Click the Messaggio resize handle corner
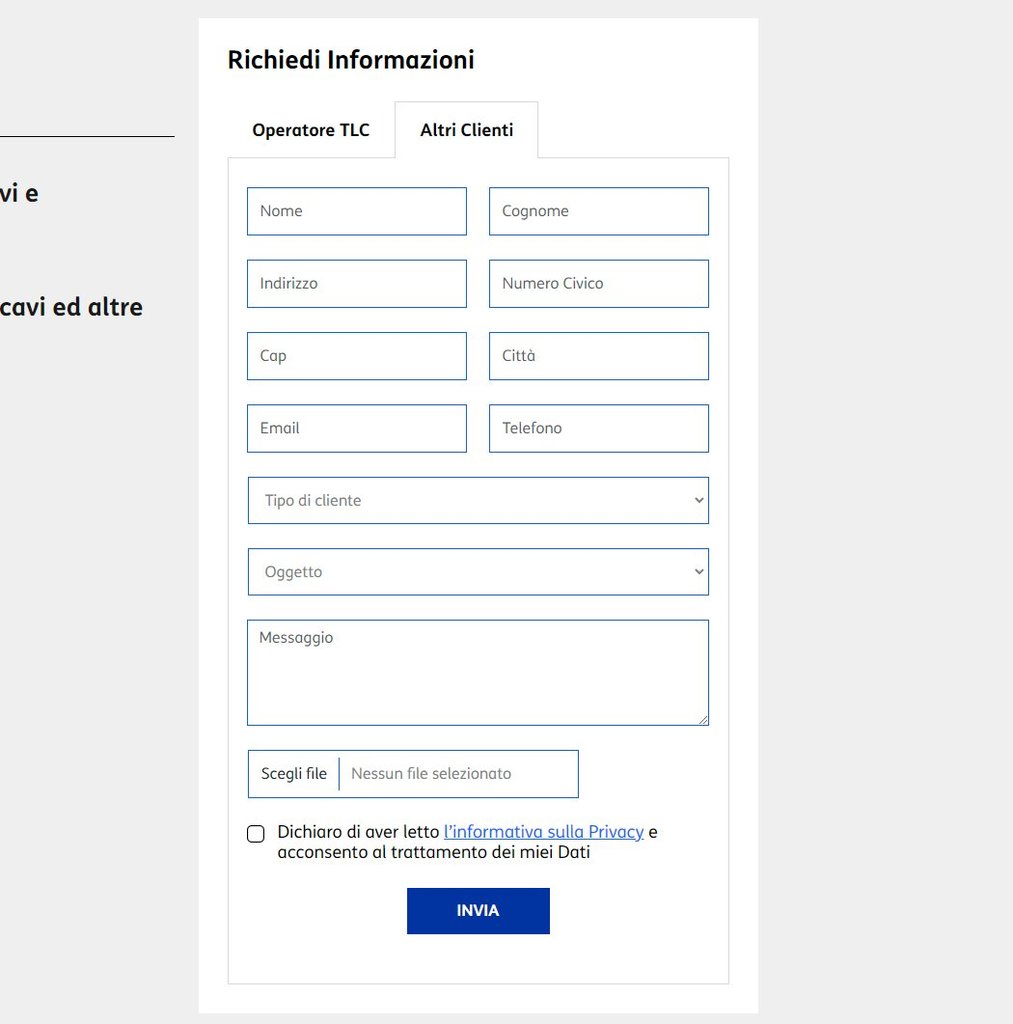The image size is (1013, 1024). (x=703, y=719)
